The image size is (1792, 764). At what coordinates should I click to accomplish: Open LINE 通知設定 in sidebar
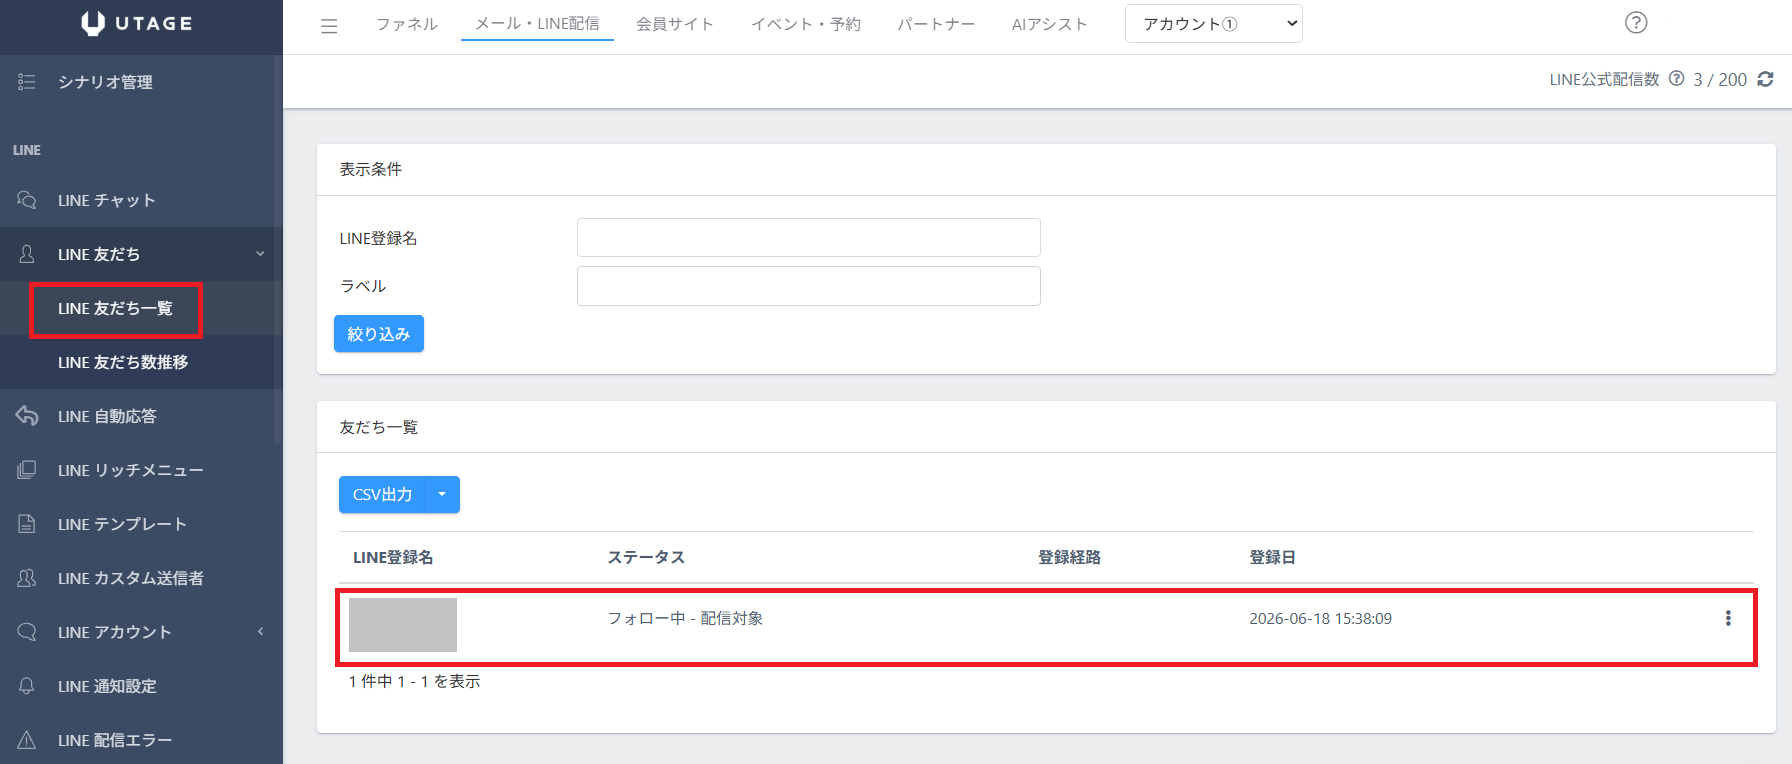coord(107,686)
